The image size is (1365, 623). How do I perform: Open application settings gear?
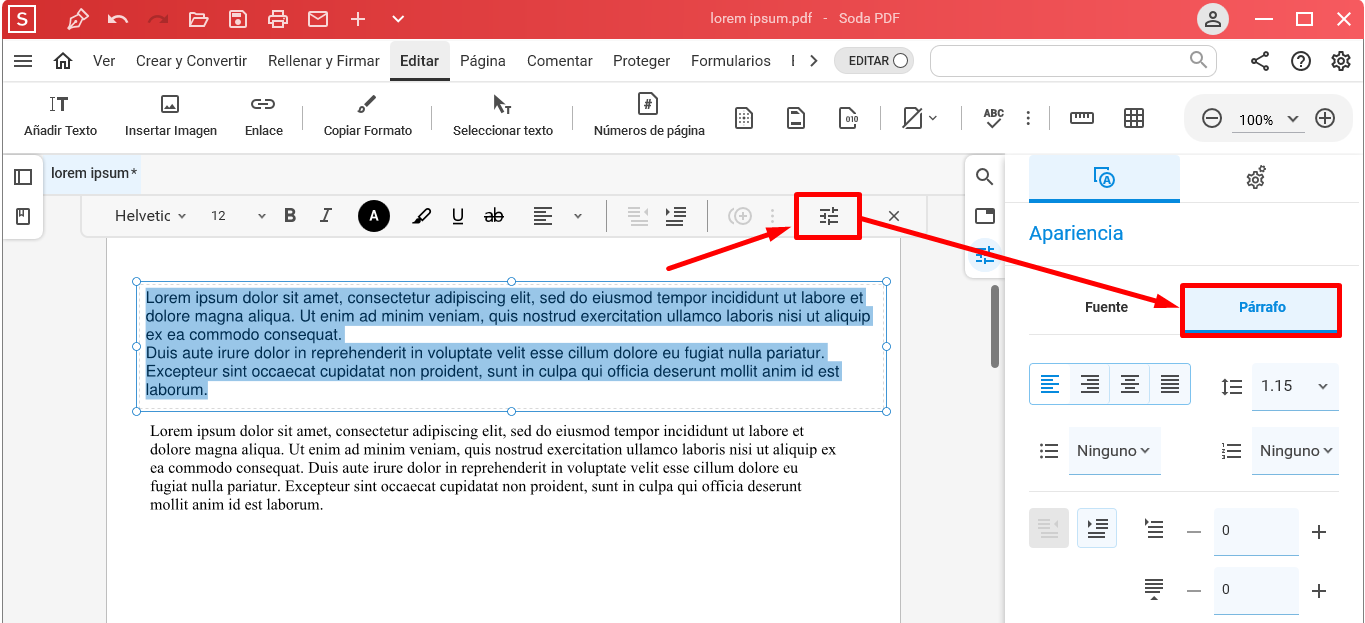tap(1341, 61)
